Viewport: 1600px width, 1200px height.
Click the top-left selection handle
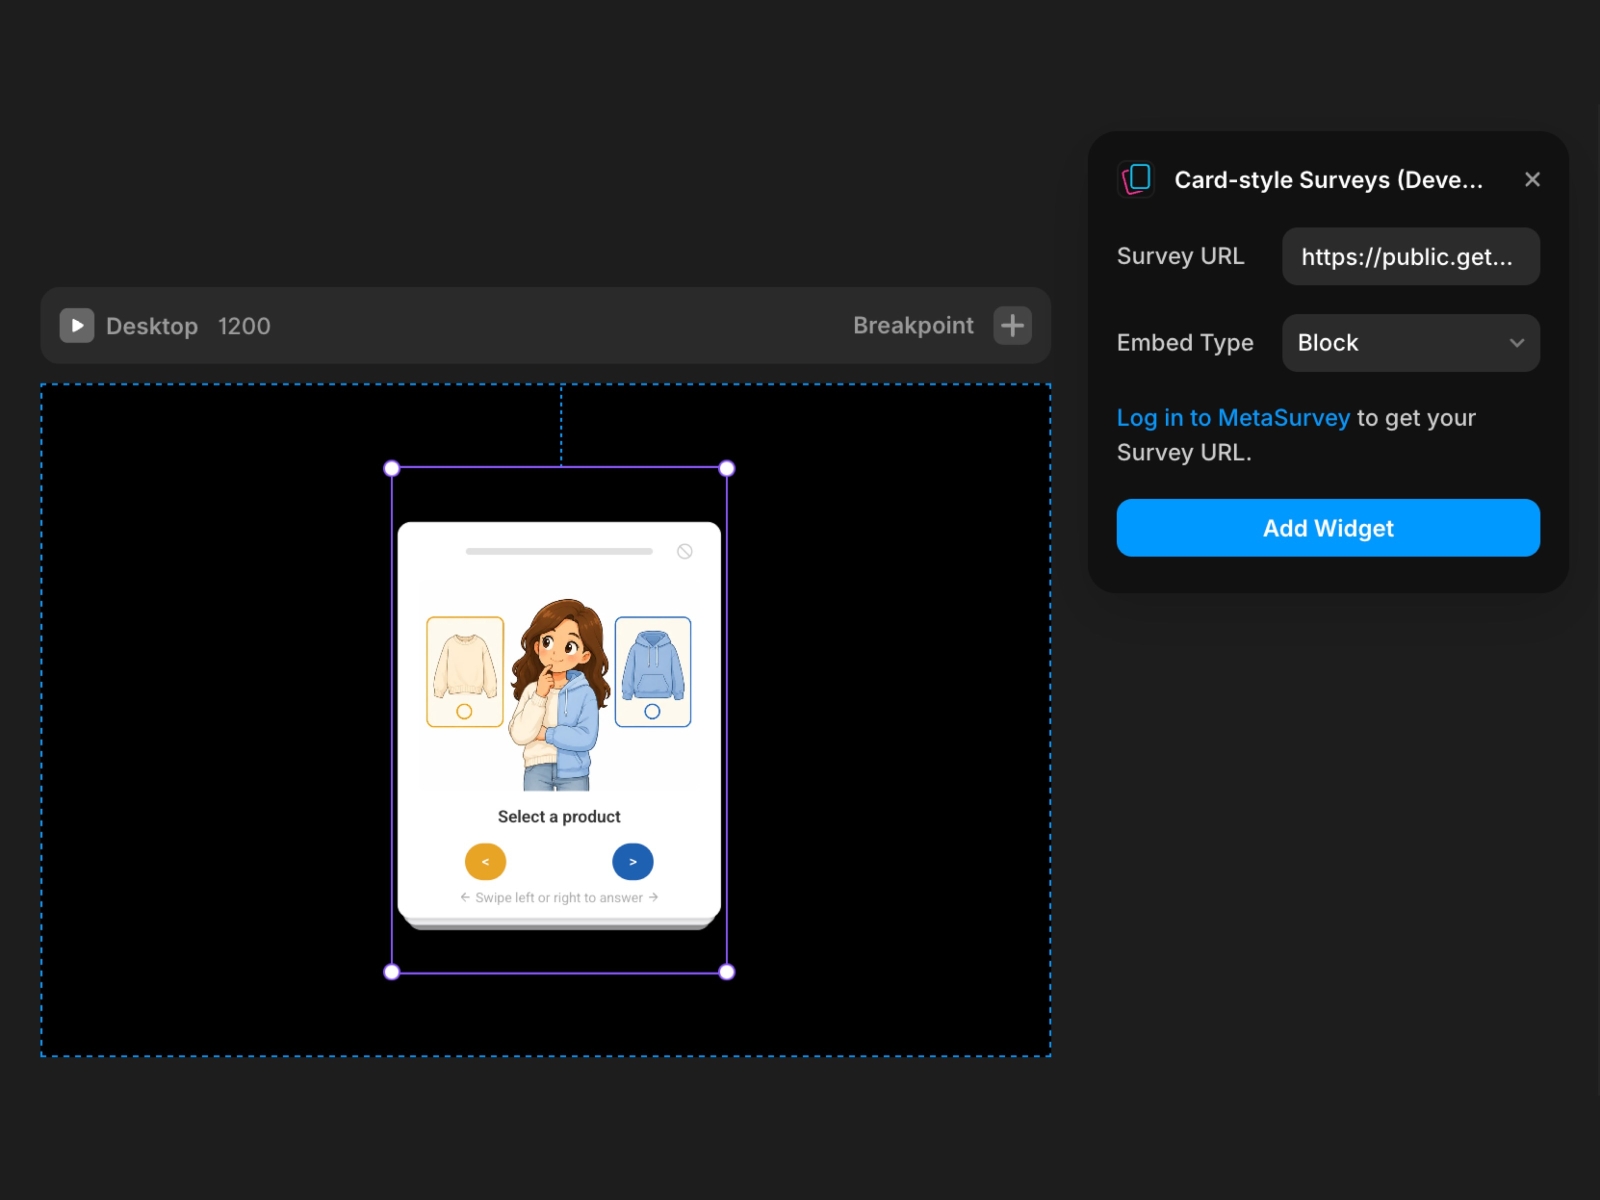point(392,468)
